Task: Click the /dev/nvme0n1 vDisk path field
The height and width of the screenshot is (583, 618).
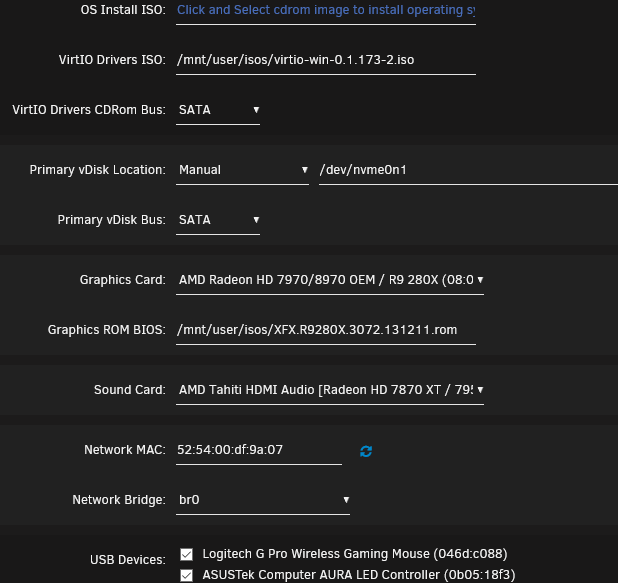Action: [x=468, y=170]
